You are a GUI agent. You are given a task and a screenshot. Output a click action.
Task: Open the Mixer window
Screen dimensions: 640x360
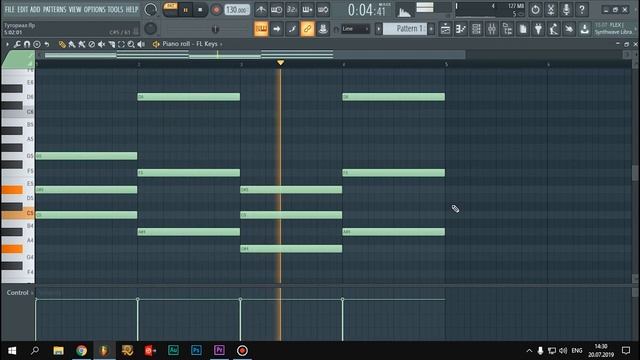pos(492,29)
